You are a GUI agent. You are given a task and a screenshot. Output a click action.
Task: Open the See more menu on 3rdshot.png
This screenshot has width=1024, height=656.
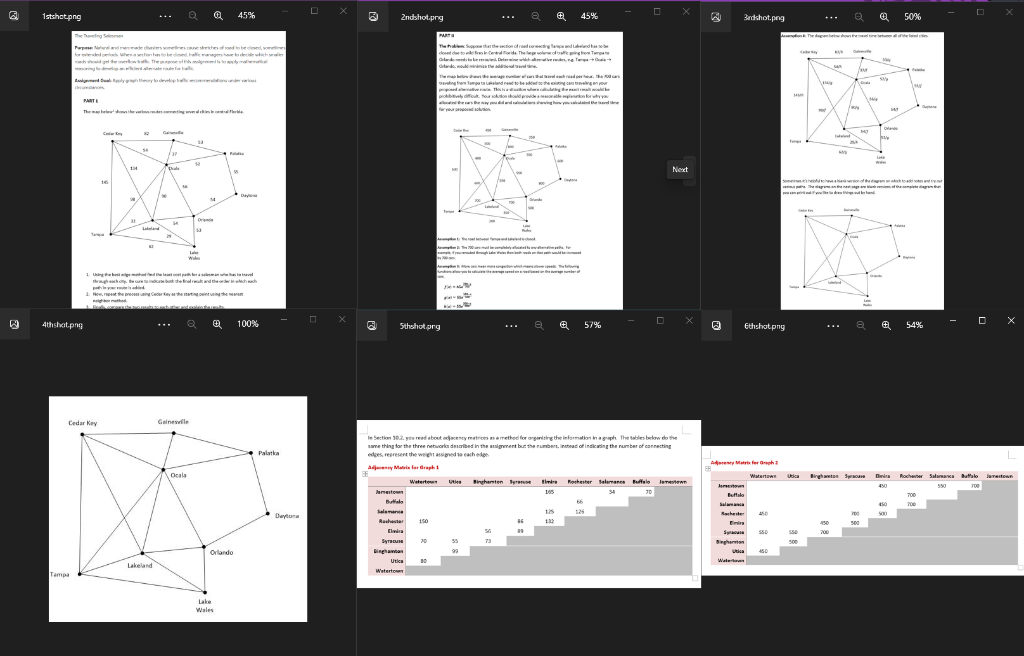click(x=830, y=16)
